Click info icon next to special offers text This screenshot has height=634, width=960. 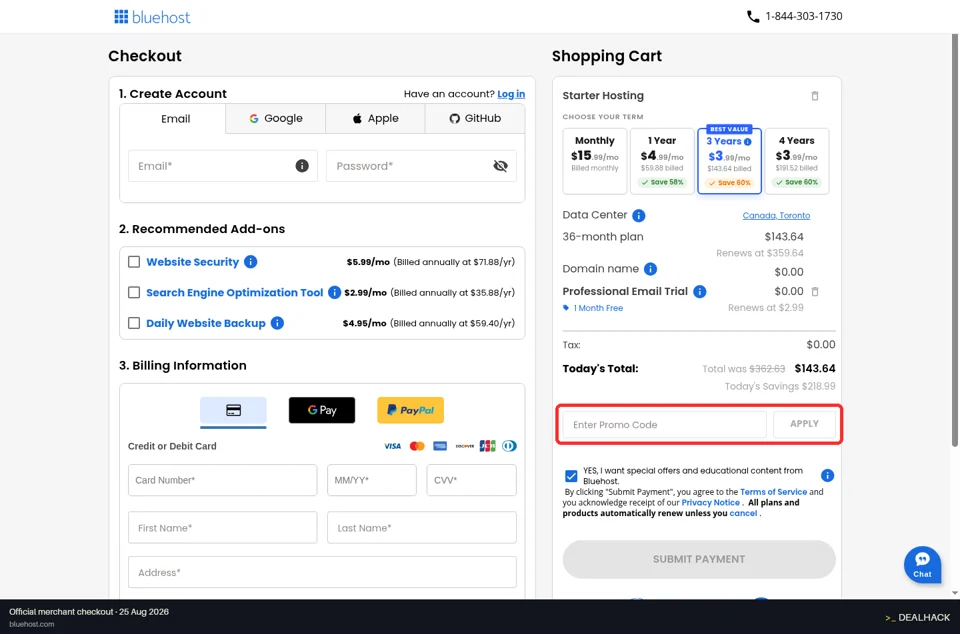(x=827, y=476)
